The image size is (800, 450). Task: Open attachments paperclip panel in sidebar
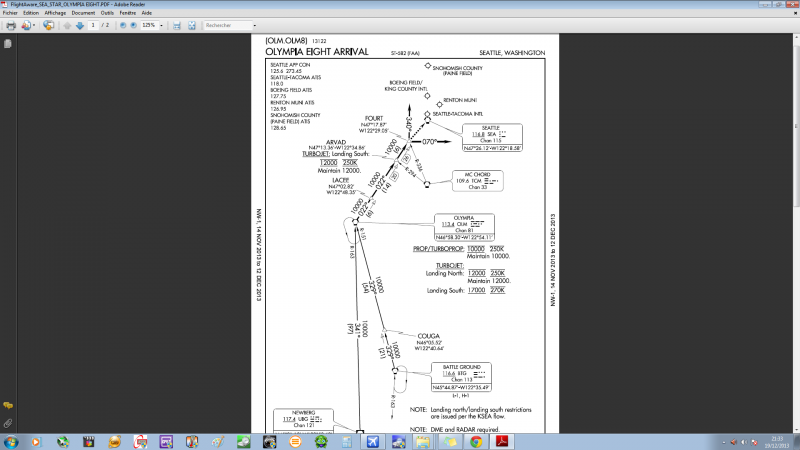pos(8,423)
